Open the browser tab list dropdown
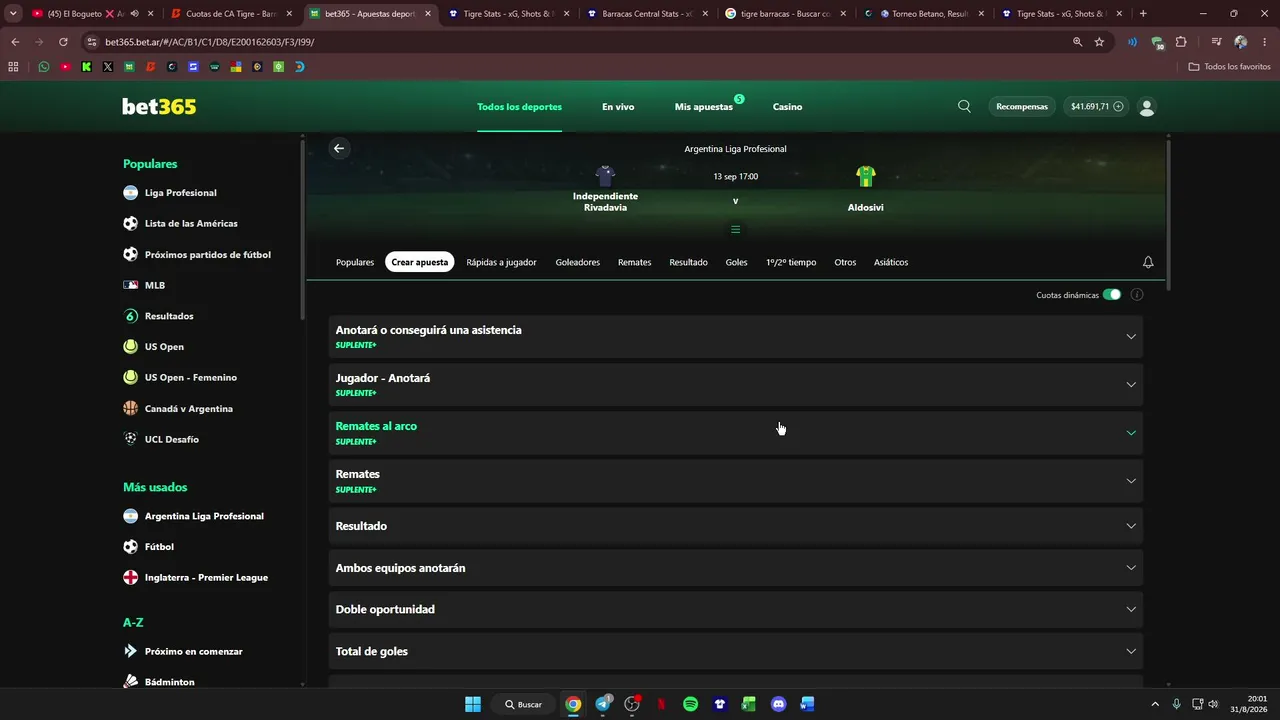 pyautogui.click(x=13, y=14)
